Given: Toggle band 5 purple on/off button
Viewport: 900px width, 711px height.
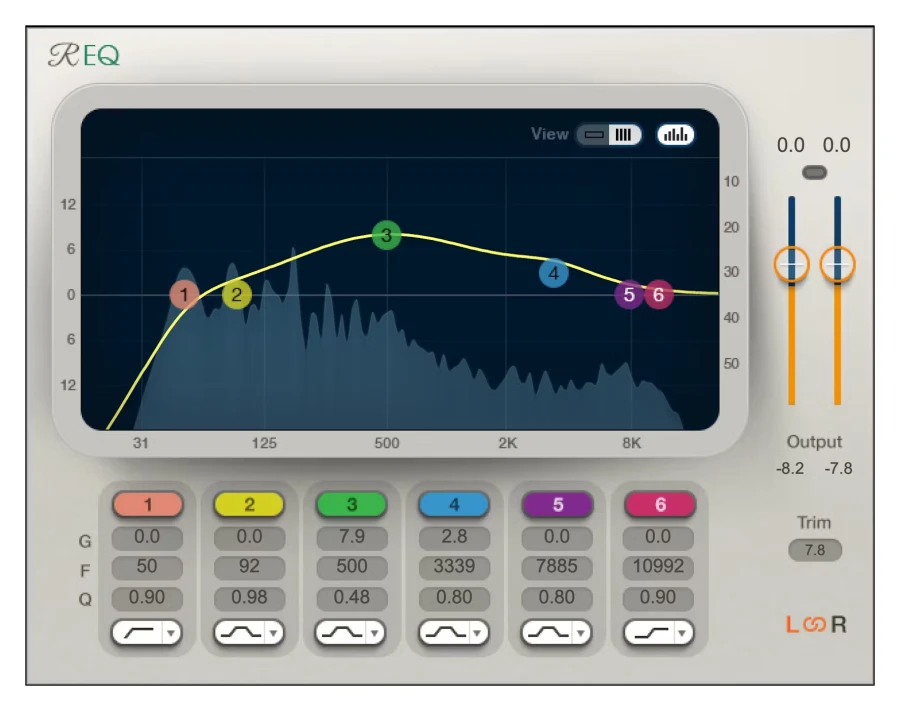Looking at the screenshot, I should click(x=557, y=504).
